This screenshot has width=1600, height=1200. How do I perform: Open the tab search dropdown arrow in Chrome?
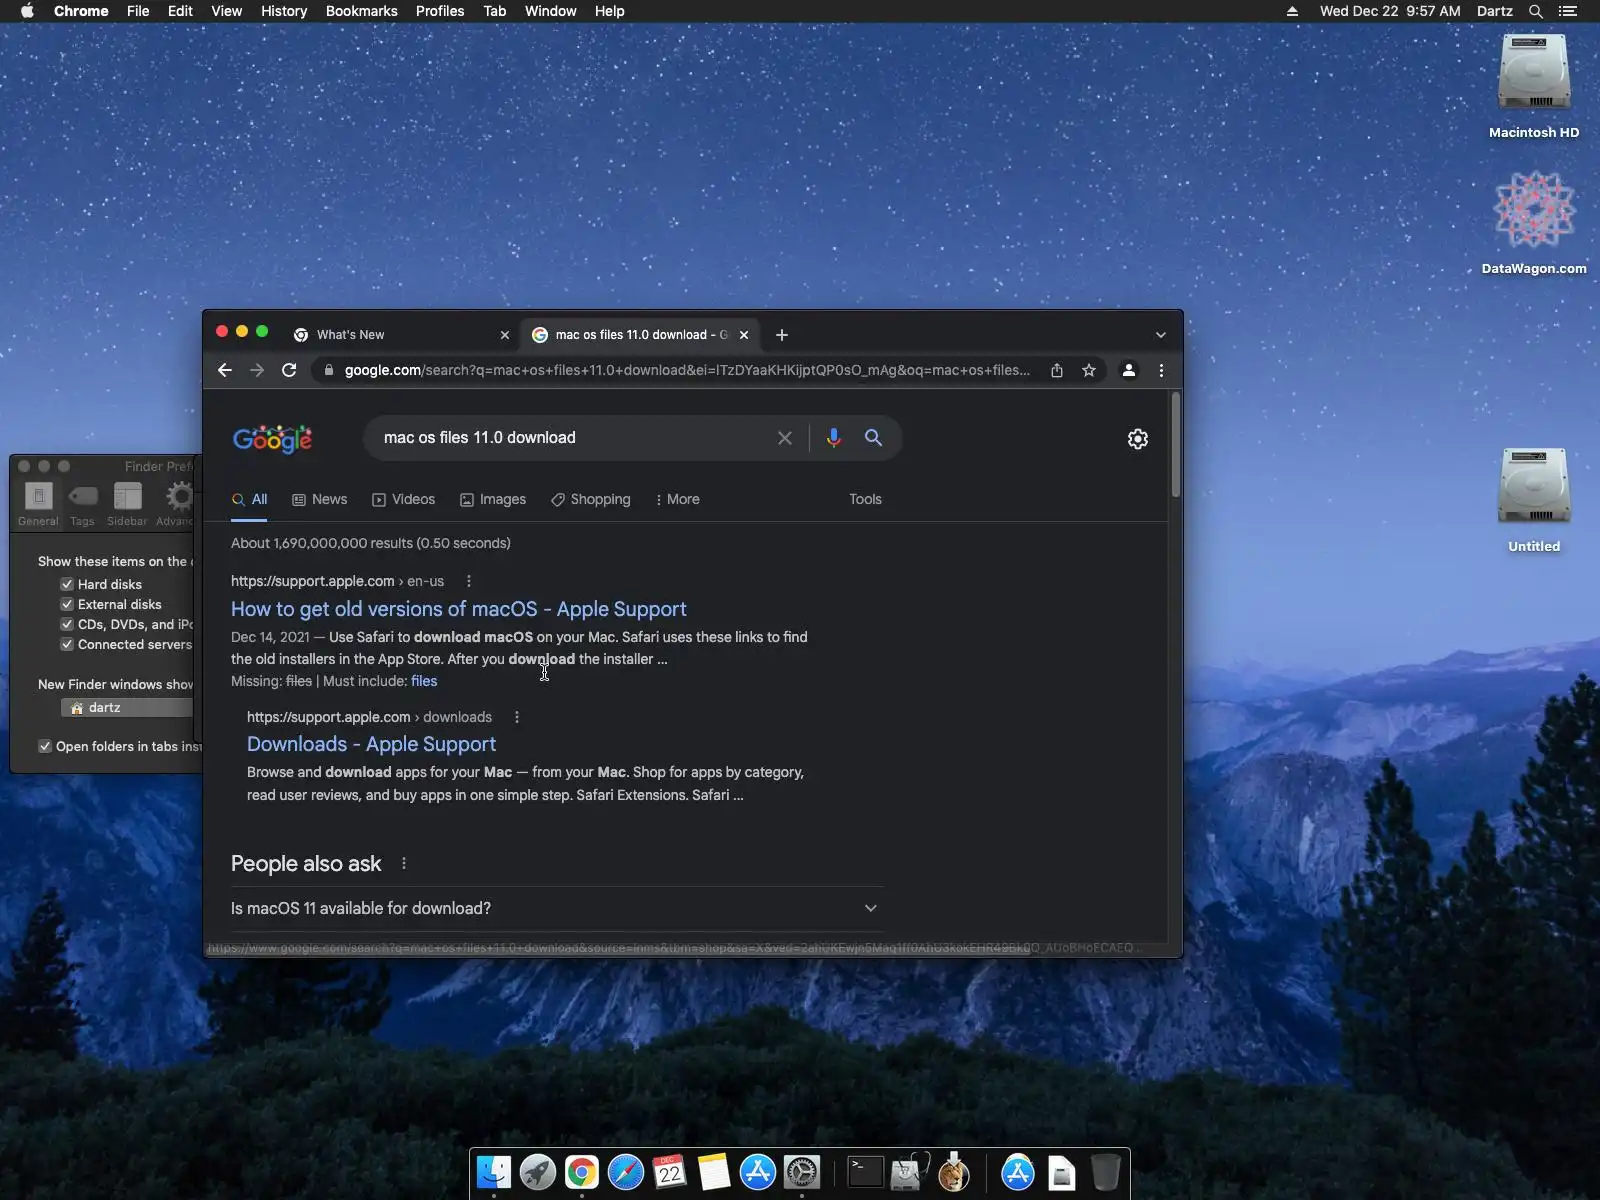(x=1161, y=335)
